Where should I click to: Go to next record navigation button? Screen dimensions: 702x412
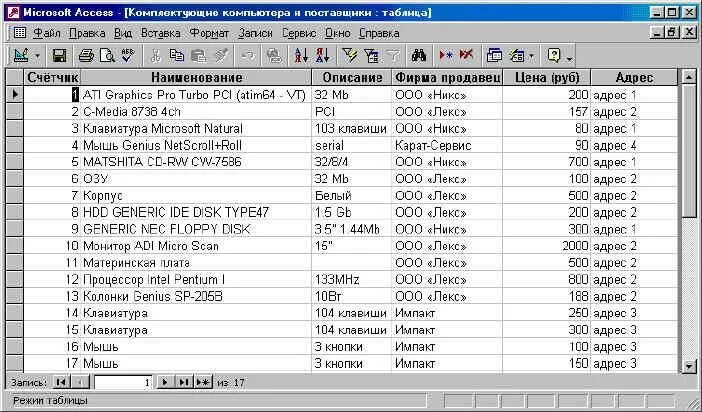point(165,382)
